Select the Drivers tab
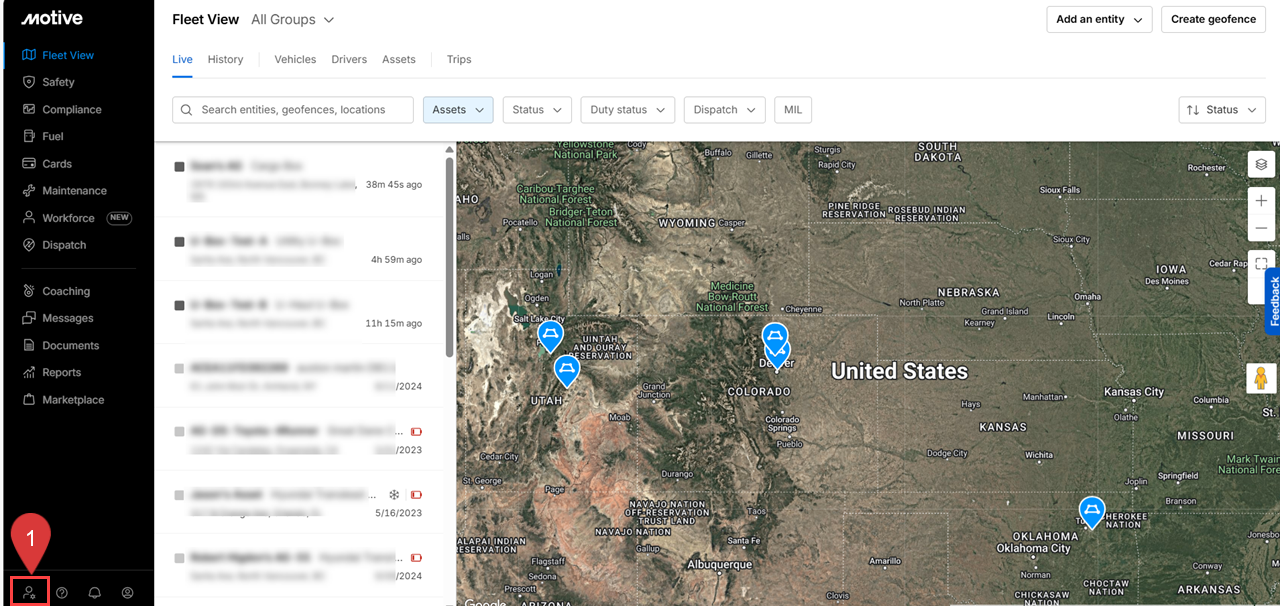Screen dimensions: 1280x606 [x=349, y=59]
